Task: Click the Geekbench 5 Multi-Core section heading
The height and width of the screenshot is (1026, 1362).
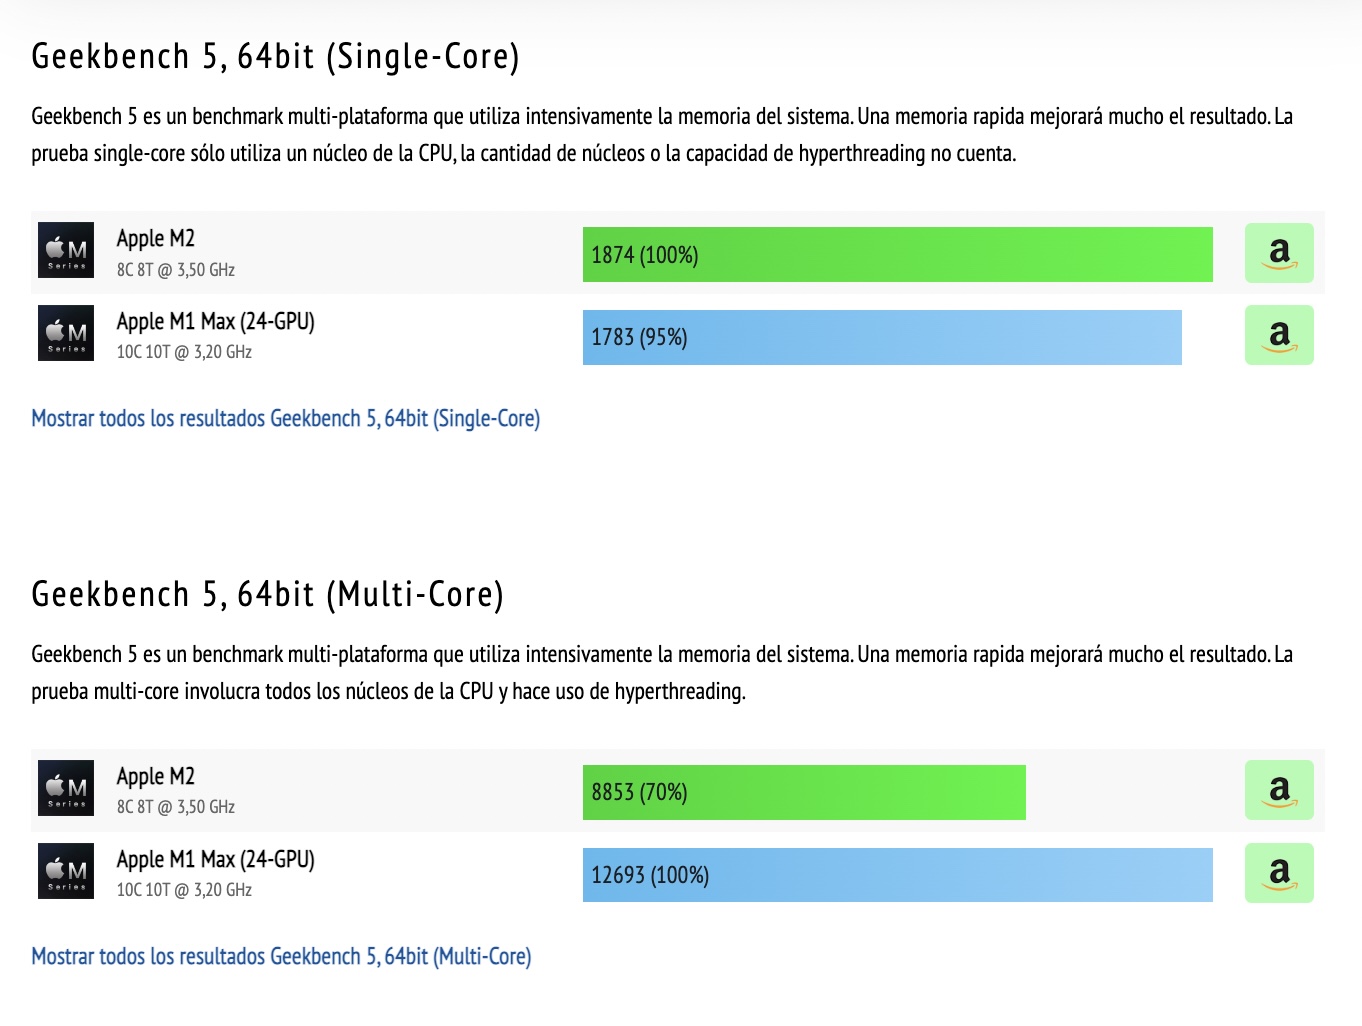Action: click(268, 594)
